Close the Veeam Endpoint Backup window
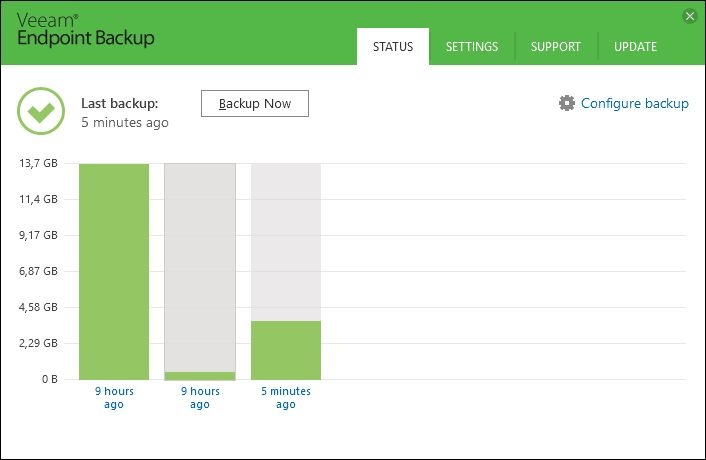Viewport: 706px width, 460px height. coord(689,16)
